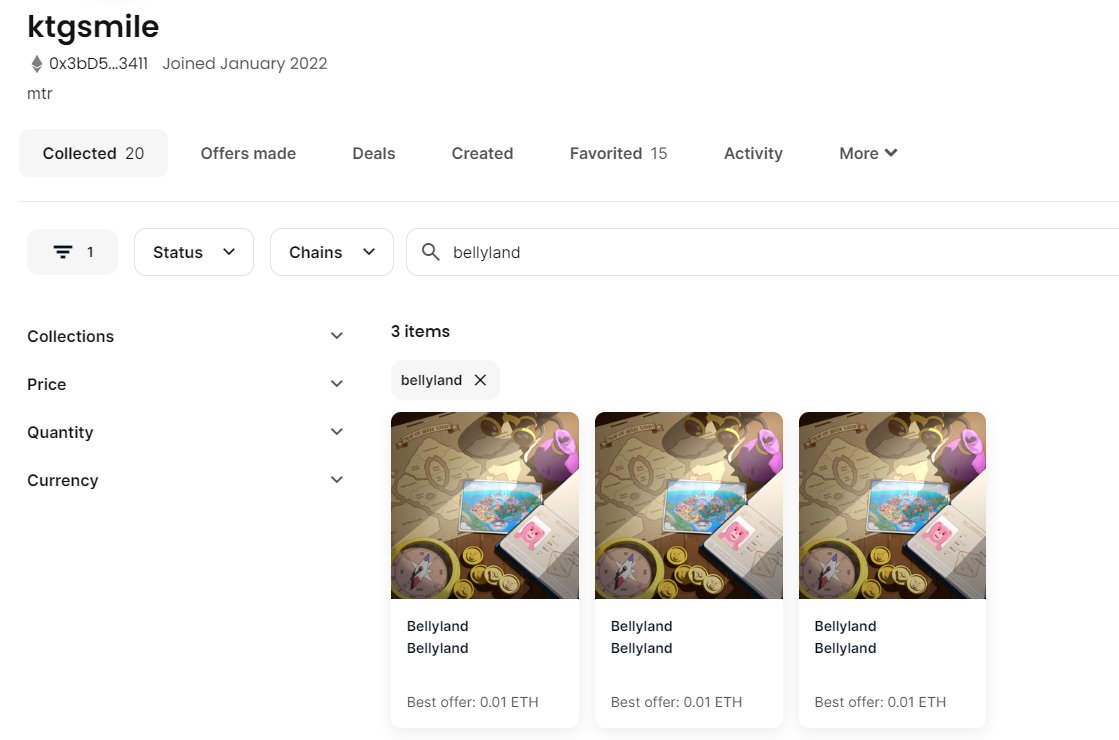Viewport: 1119px width, 740px height.
Task: Remove the bellyland filter chip via X
Action: coord(480,380)
